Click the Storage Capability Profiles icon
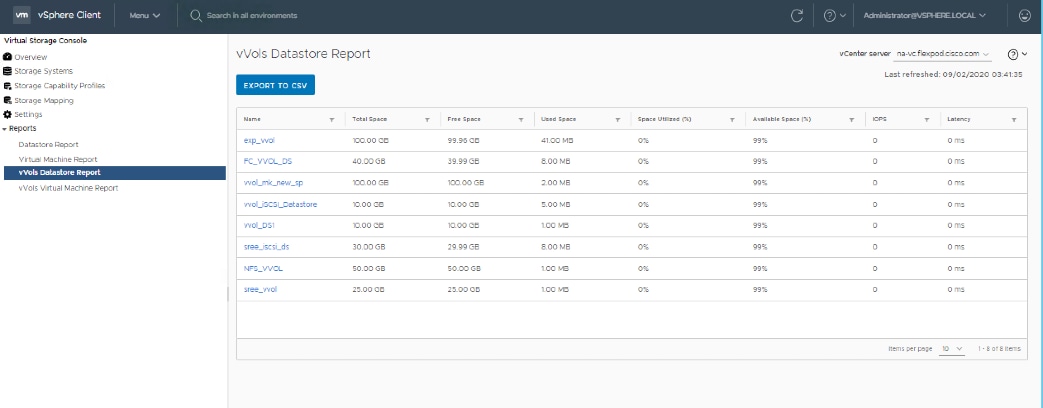This screenshot has width=1043, height=408. tap(7, 86)
